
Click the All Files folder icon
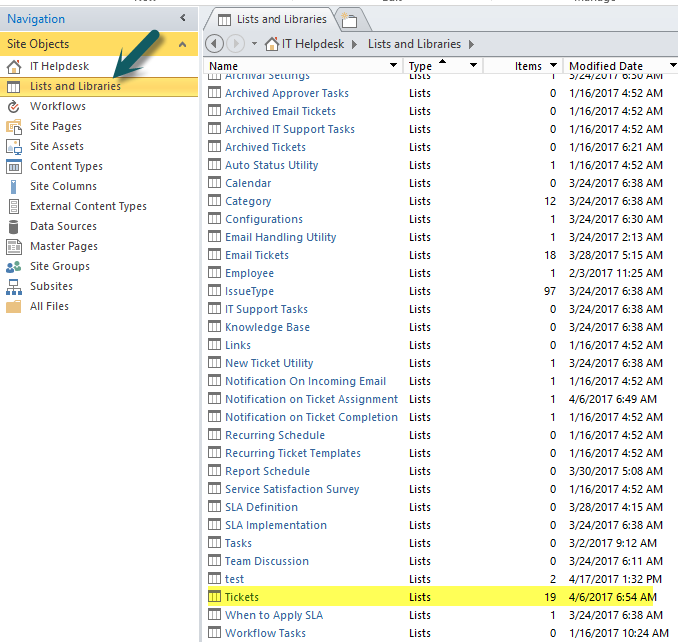[x=14, y=307]
